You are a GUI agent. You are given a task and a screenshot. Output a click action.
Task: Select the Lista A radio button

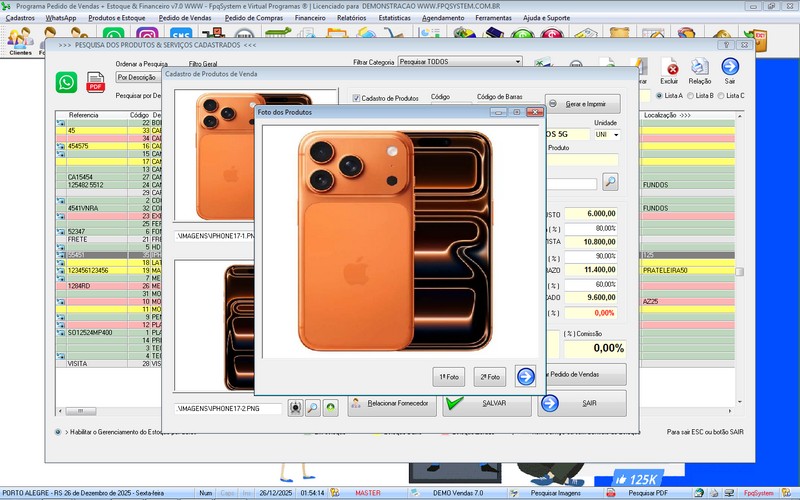click(x=660, y=95)
